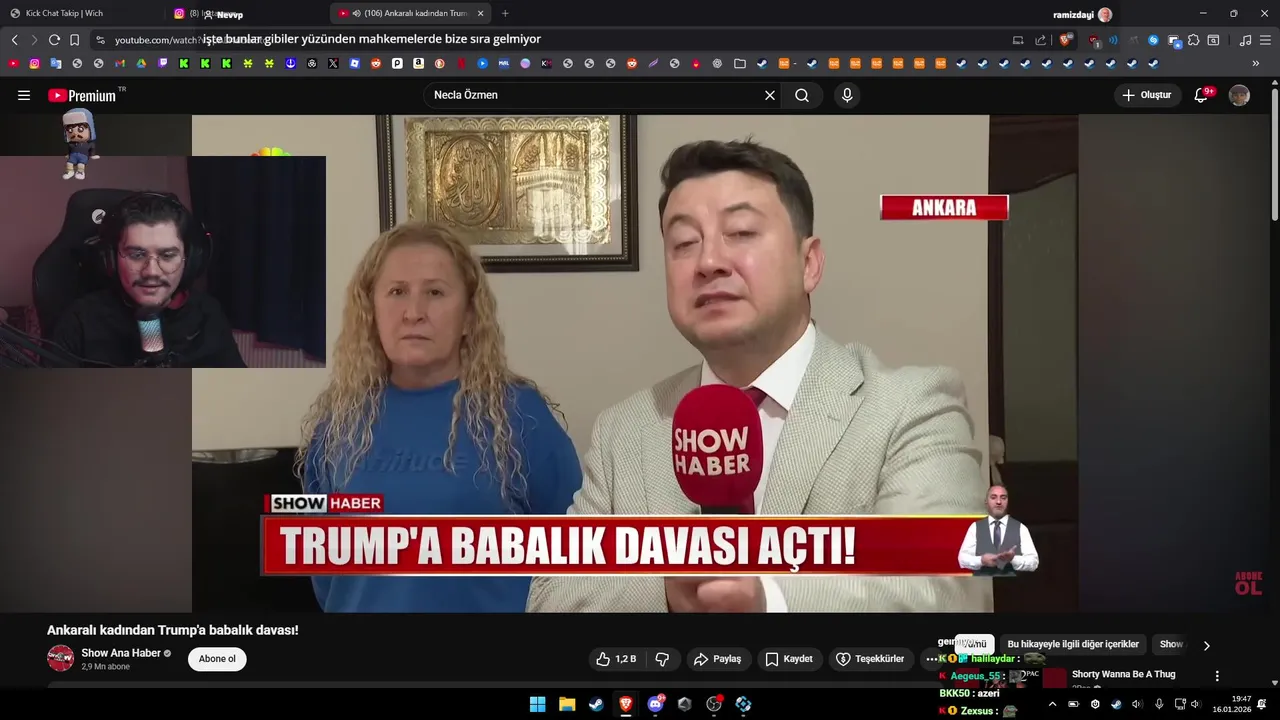Switch to the Instagram browser tab

245,13
